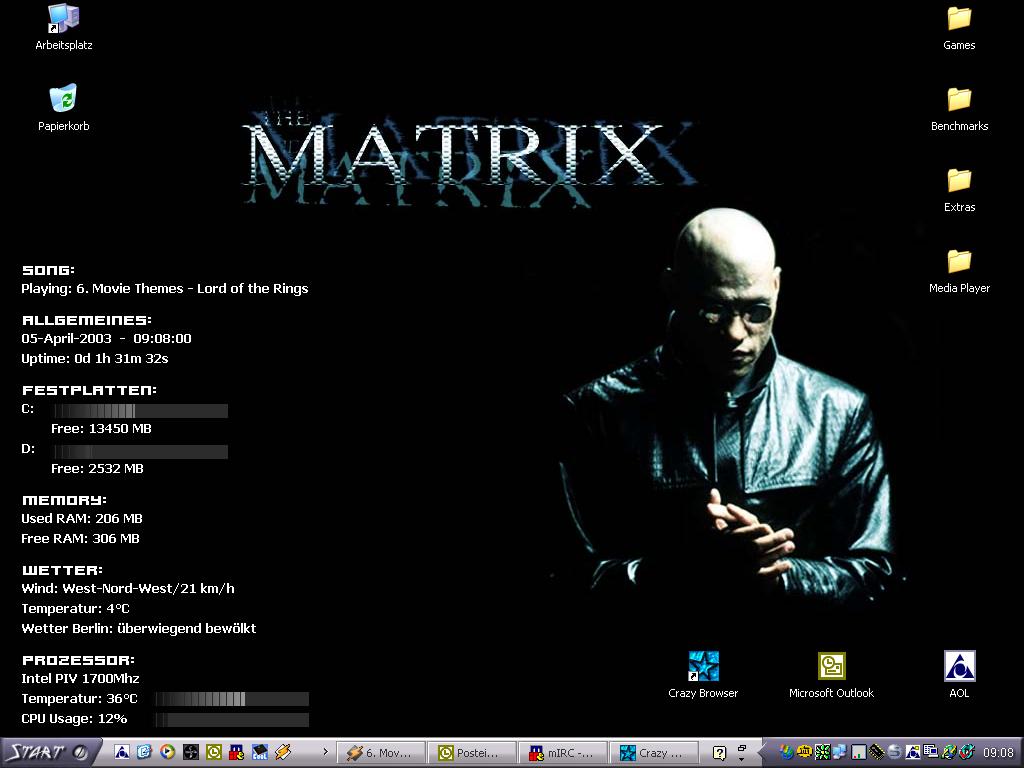The width and height of the screenshot is (1024, 768).
Task: Open the Papierkorb recycle bin
Action: click(x=63, y=108)
